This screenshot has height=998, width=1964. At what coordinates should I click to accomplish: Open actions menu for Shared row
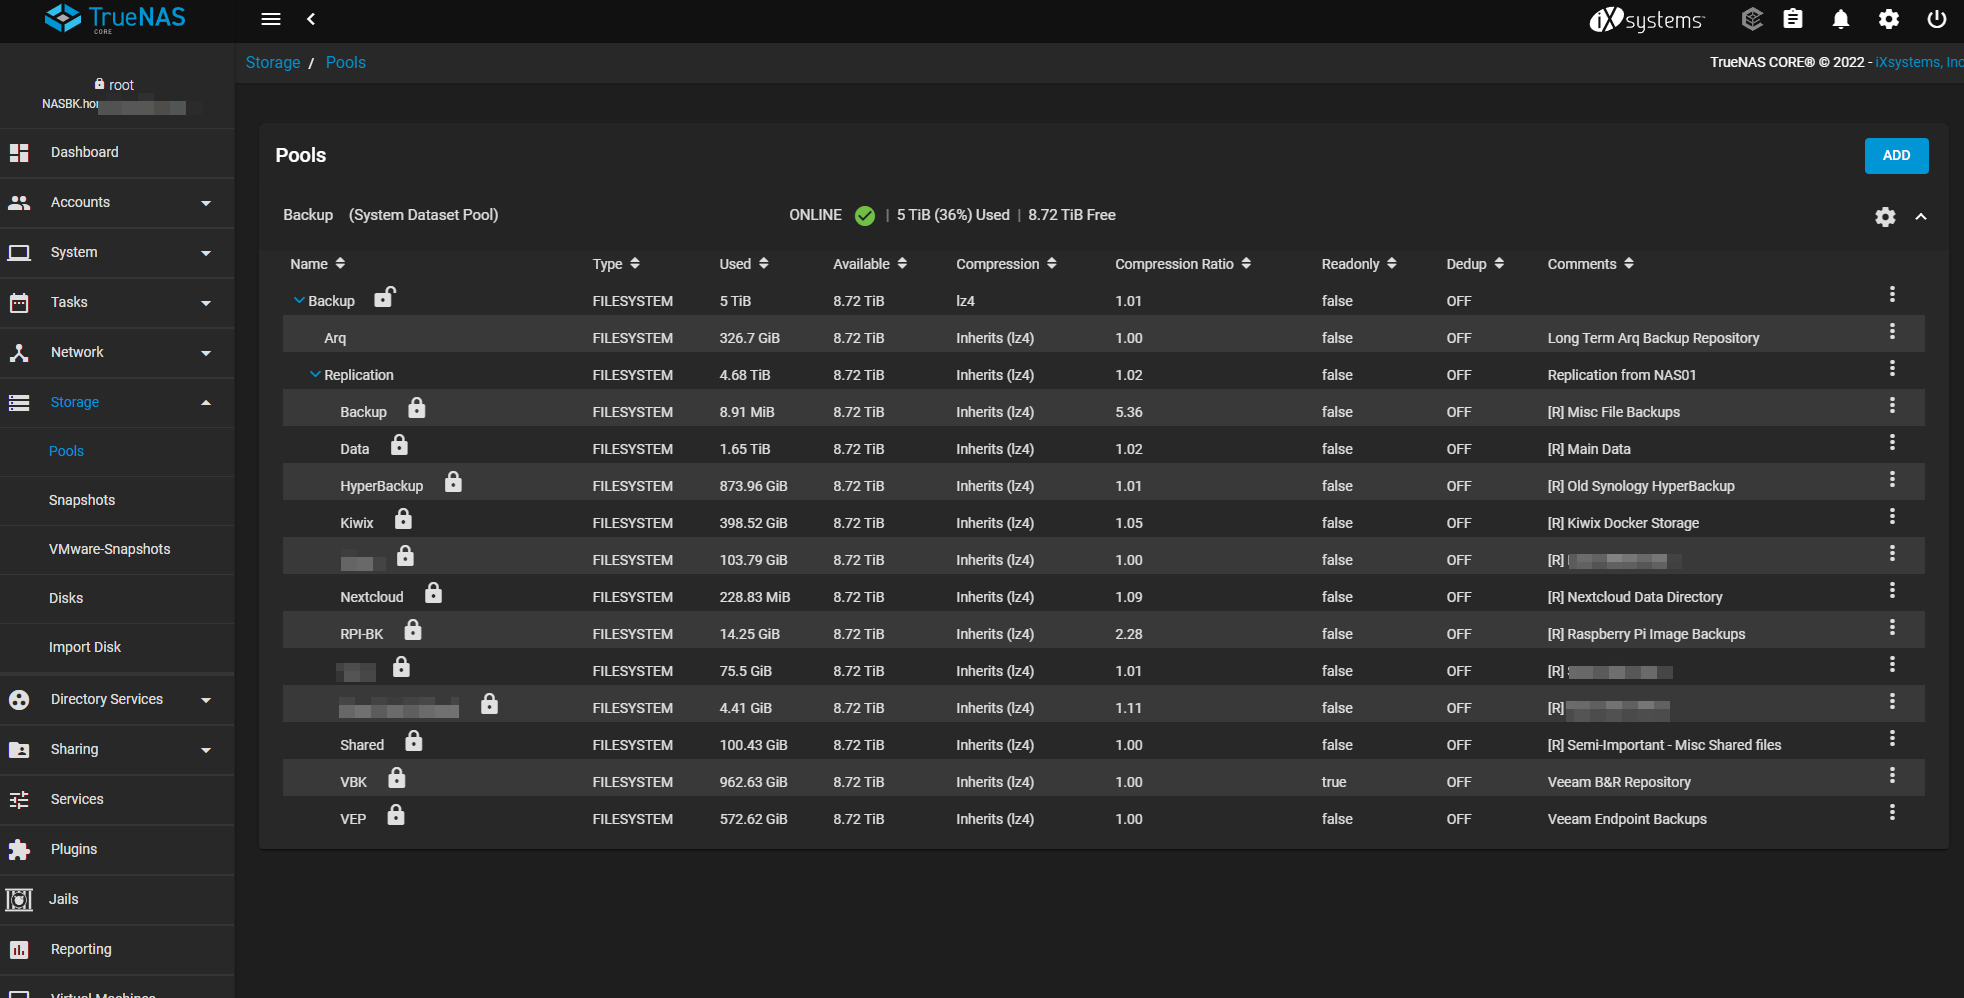click(1892, 738)
